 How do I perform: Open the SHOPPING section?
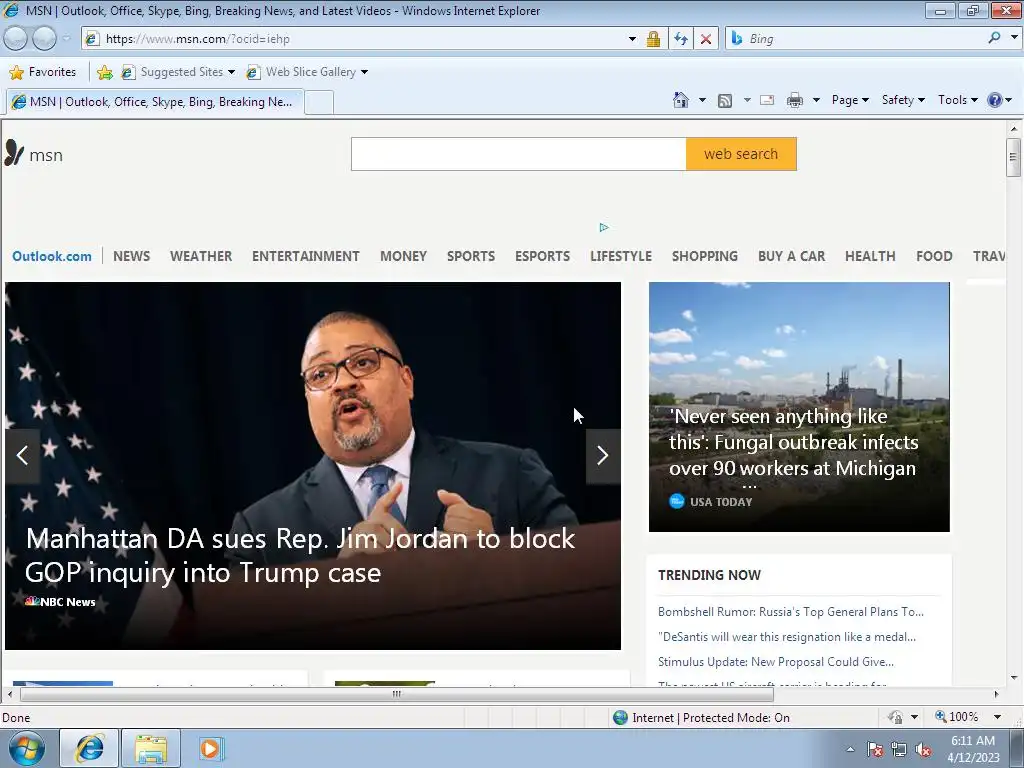click(705, 256)
